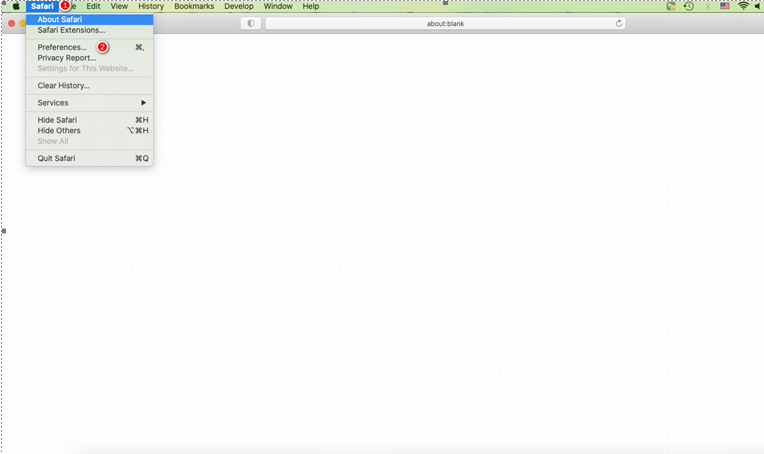Open the History menu

[x=151, y=6]
